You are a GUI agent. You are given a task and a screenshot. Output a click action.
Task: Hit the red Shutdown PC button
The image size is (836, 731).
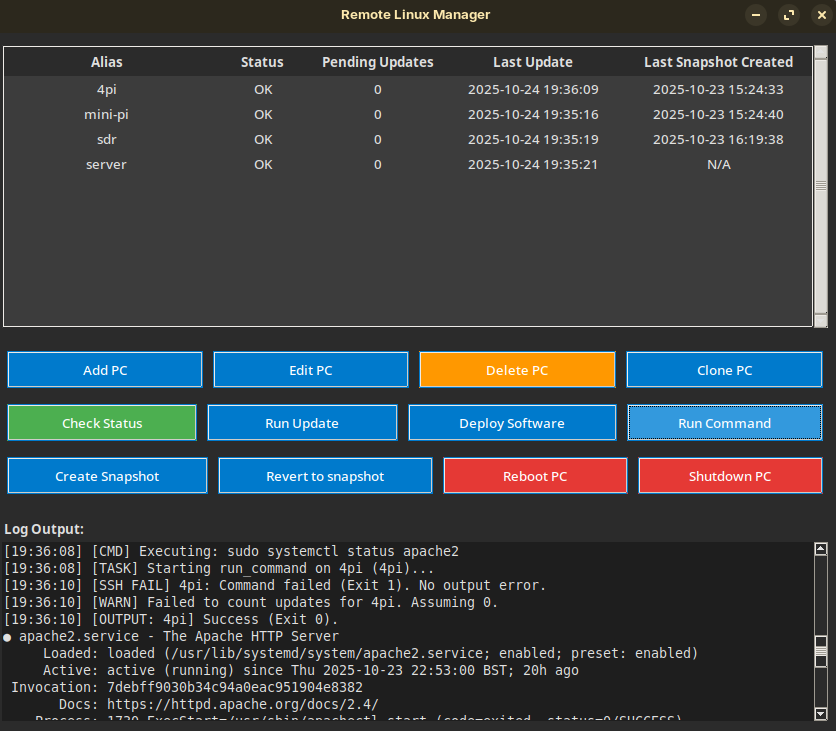[730, 476]
